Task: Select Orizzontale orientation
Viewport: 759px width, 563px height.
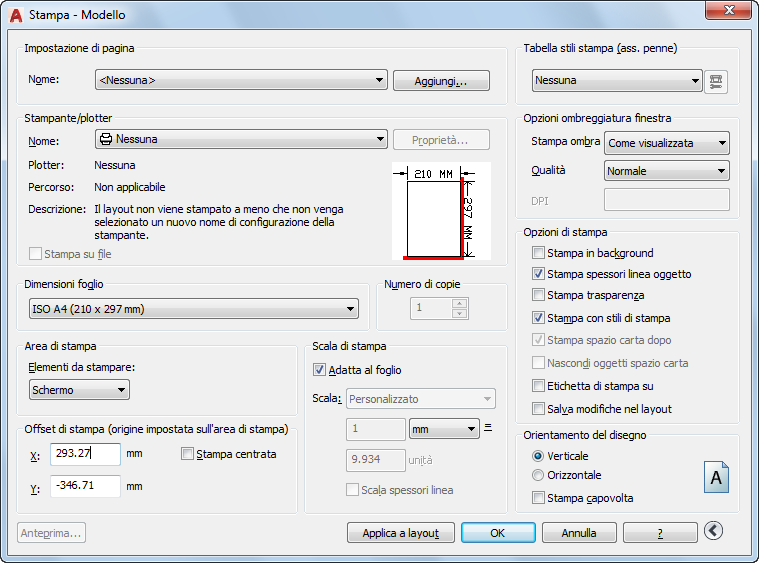Action: coord(538,475)
